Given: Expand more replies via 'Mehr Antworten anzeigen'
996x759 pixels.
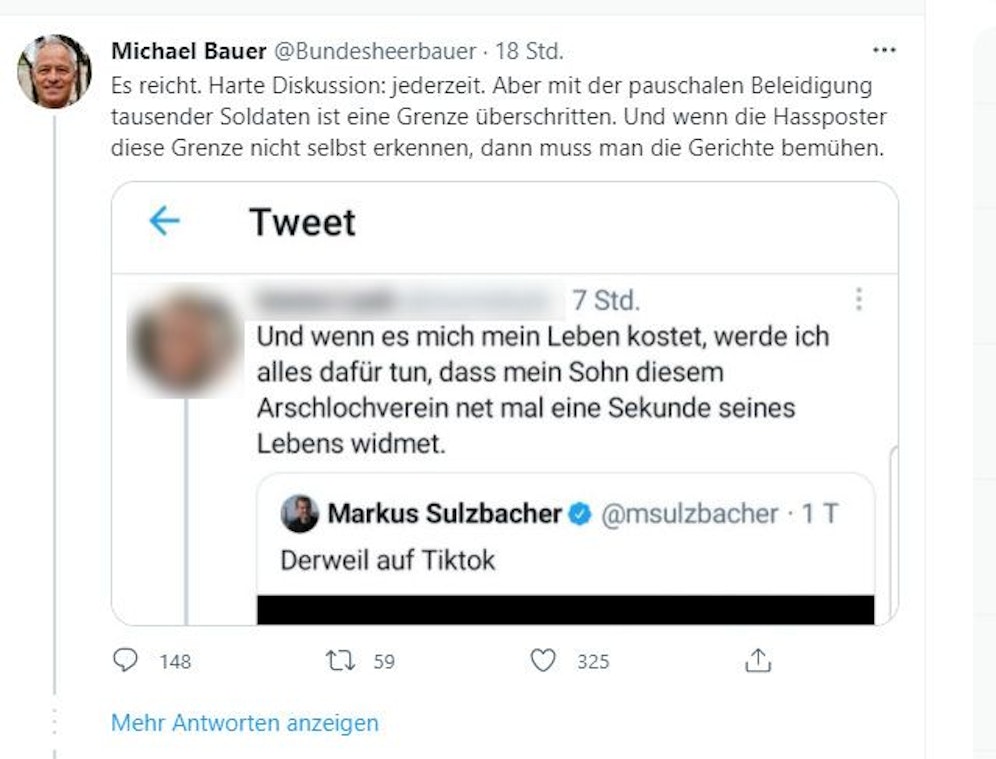Looking at the screenshot, I should [245, 722].
